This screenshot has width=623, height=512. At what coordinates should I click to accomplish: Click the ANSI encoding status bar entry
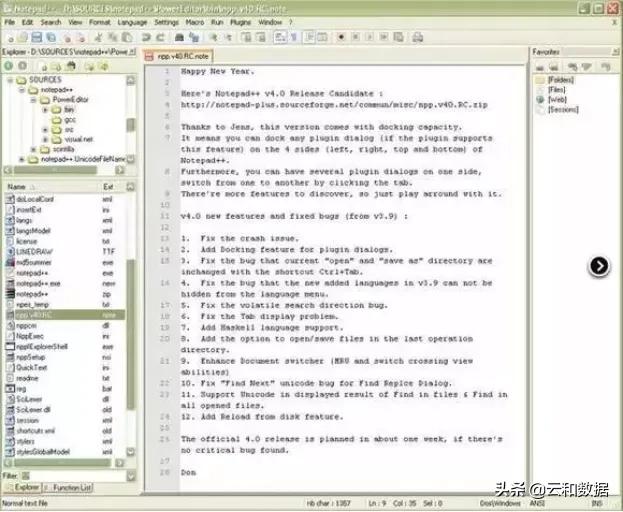coord(538,503)
